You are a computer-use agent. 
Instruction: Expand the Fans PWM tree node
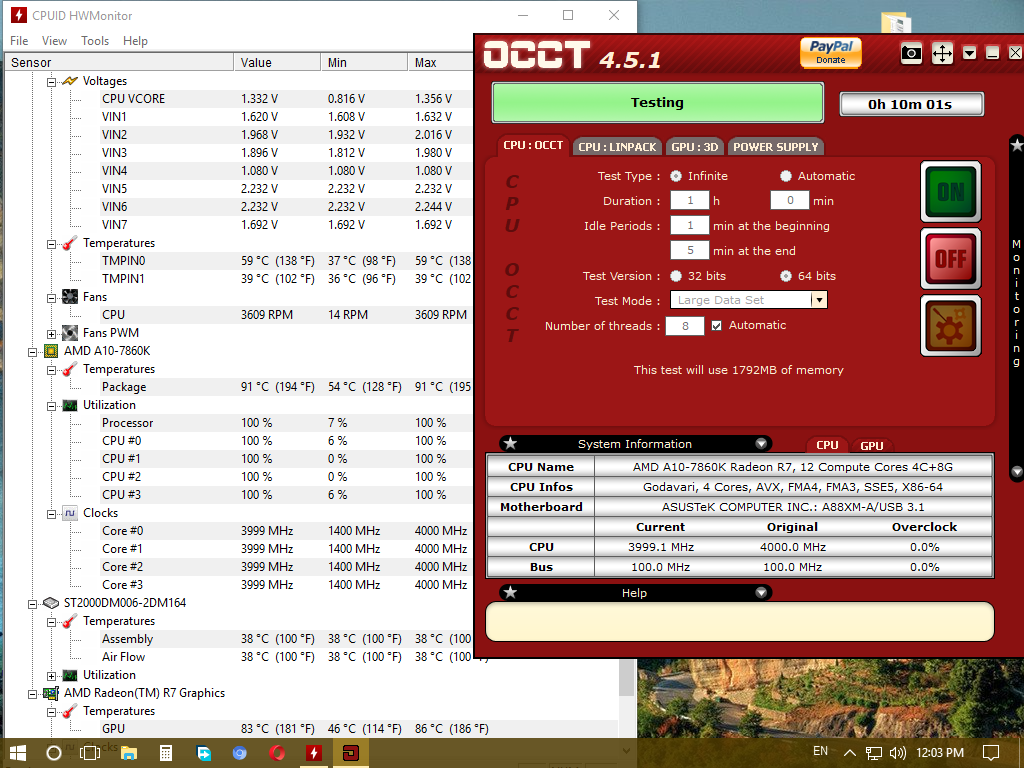pos(51,334)
